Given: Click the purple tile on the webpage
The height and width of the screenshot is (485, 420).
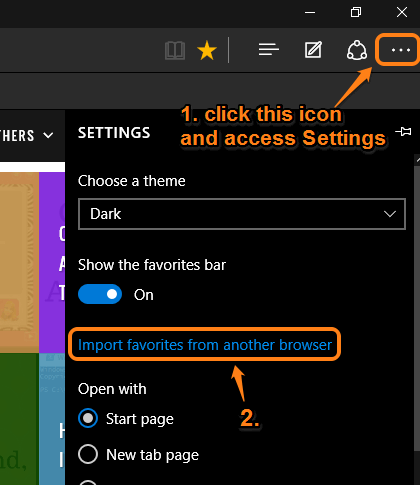Looking at the screenshot, I should [x=52, y=262].
